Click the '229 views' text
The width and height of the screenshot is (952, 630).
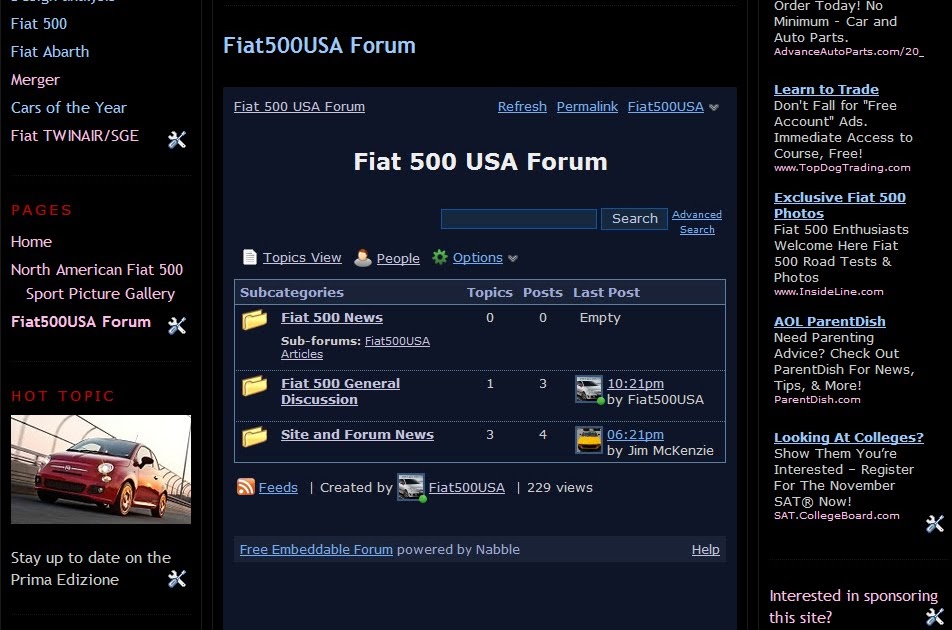pos(559,487)
